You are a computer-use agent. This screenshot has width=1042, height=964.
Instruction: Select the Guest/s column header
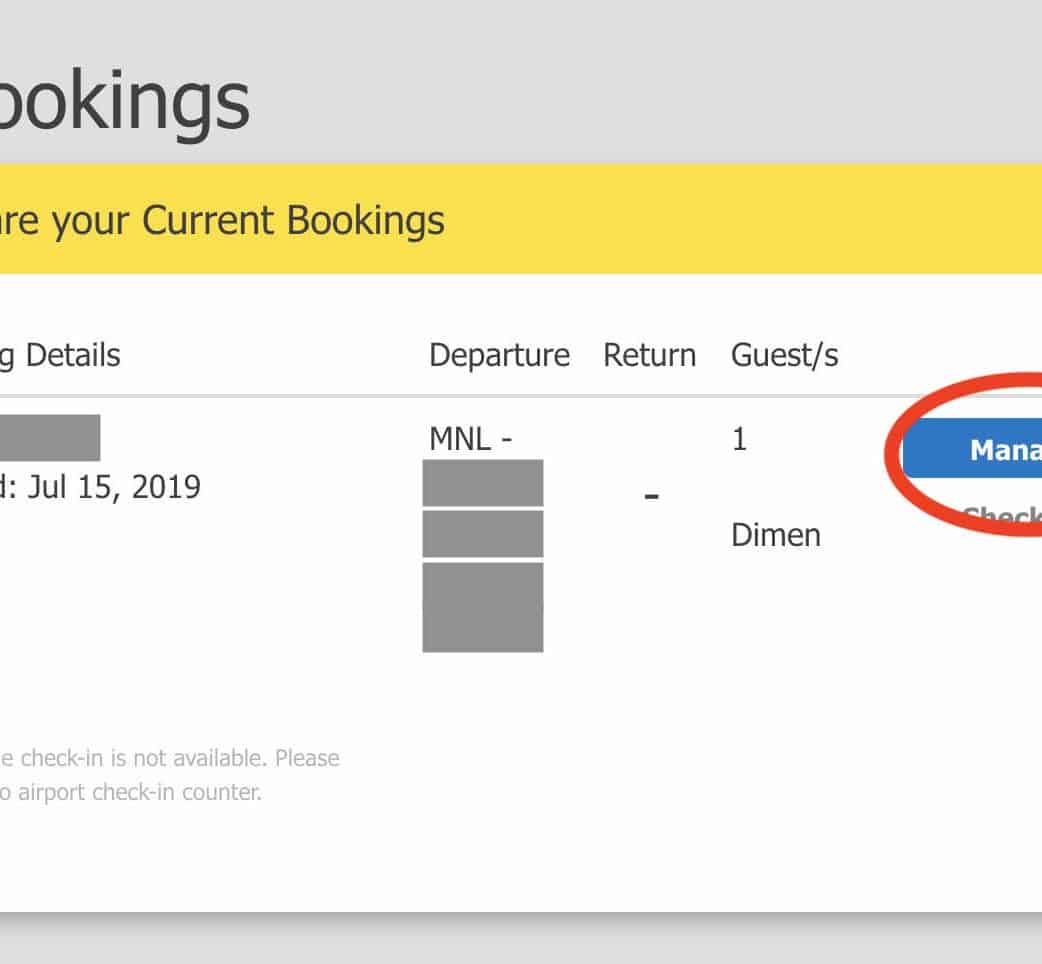[x=785, y=355]
